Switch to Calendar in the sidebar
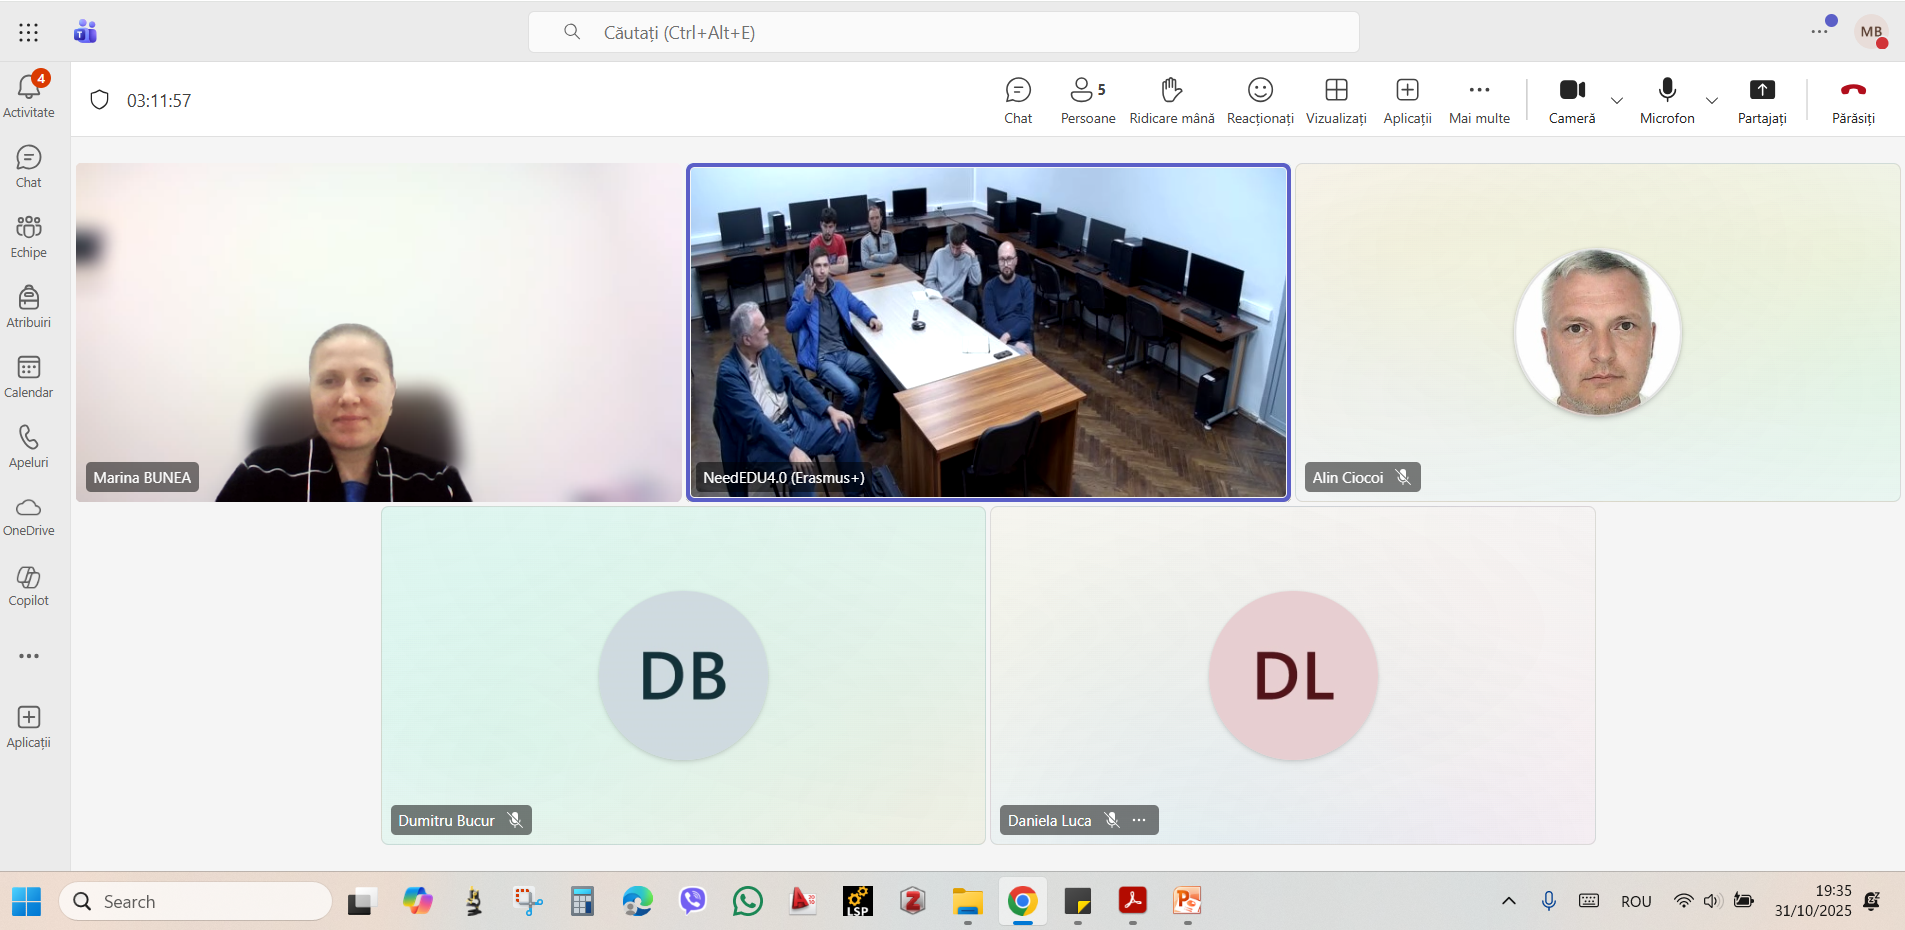1905x930 pixels. click(x=29, y=376)
